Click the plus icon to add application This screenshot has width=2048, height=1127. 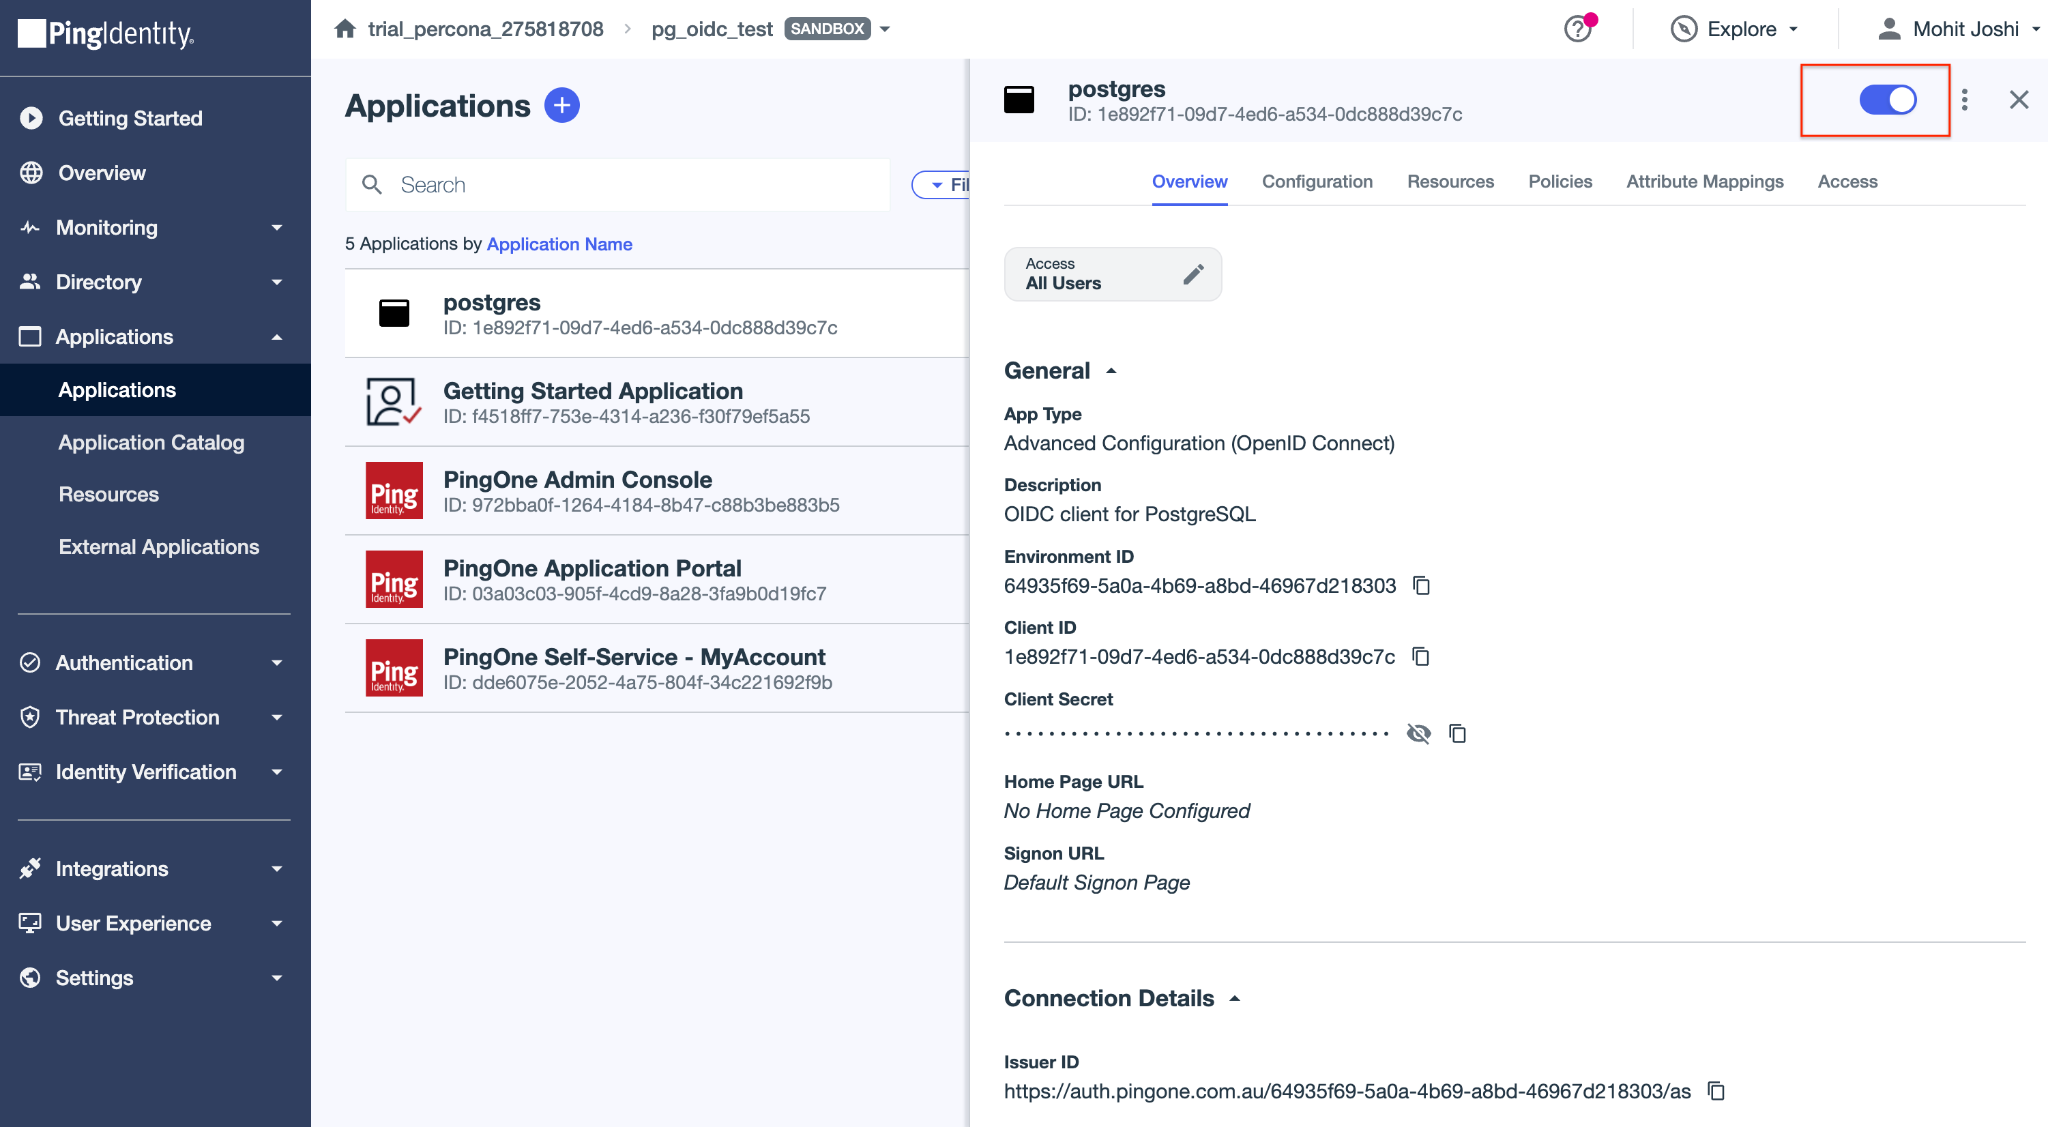562,106
